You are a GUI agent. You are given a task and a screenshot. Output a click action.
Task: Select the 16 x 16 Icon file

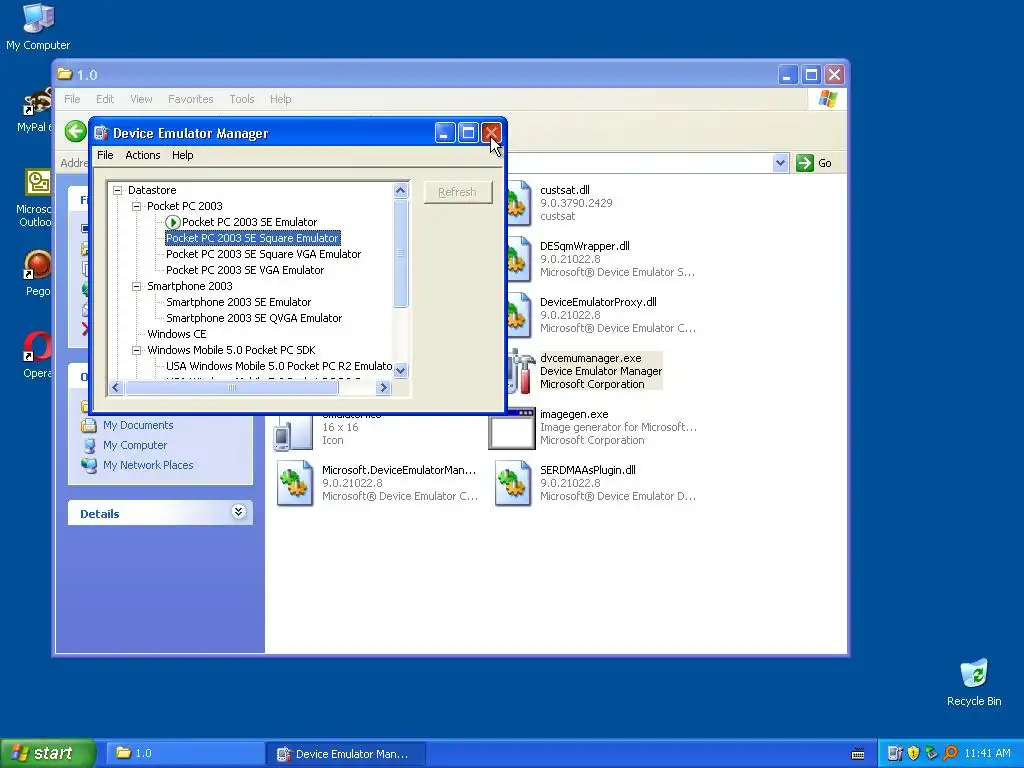point(293,432)
